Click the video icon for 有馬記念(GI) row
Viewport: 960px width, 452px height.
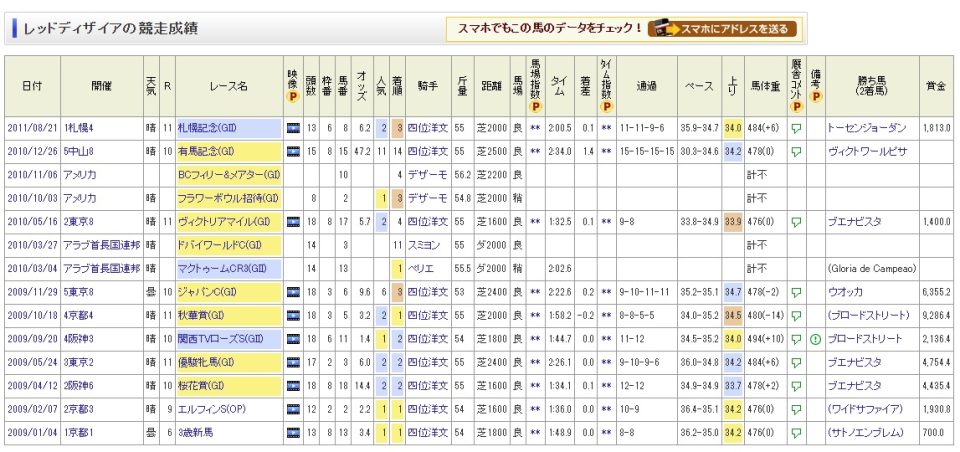(293, 152)
